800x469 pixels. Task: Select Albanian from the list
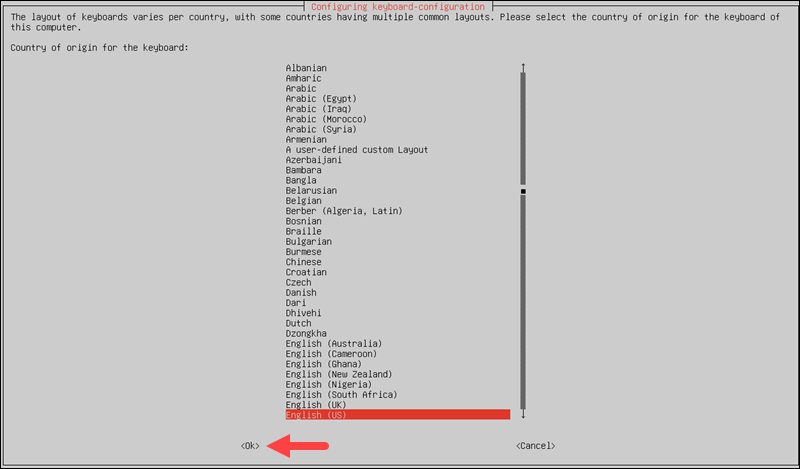(x=306, y=68)
